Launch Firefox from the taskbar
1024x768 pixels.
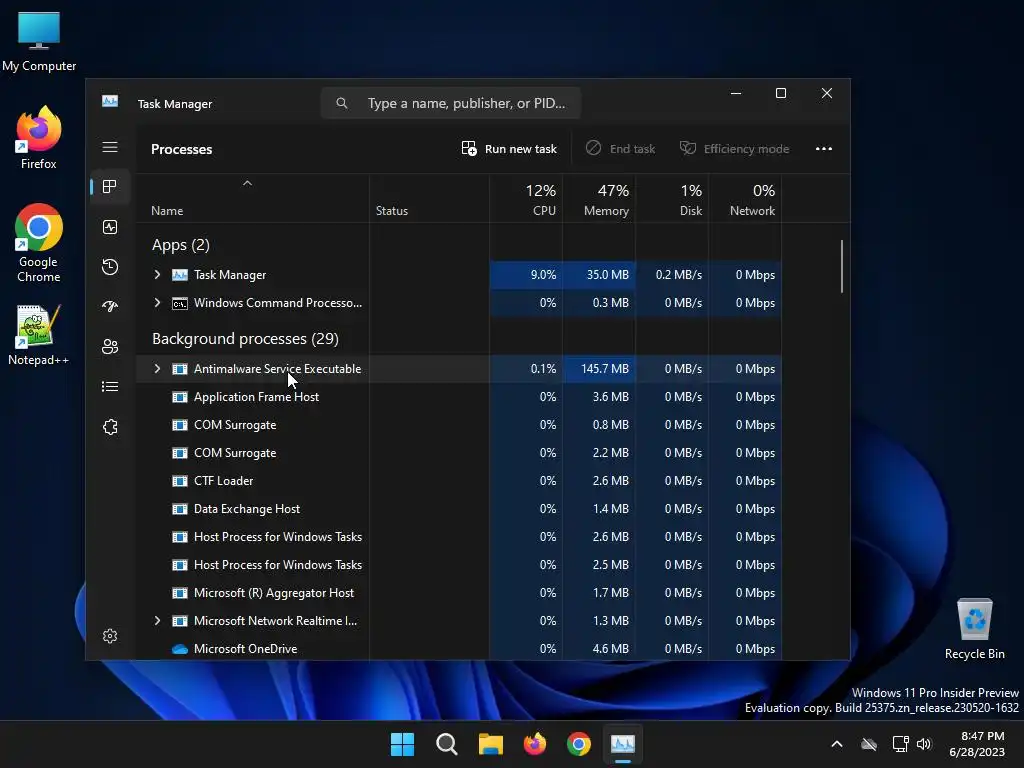pos(535,744)
